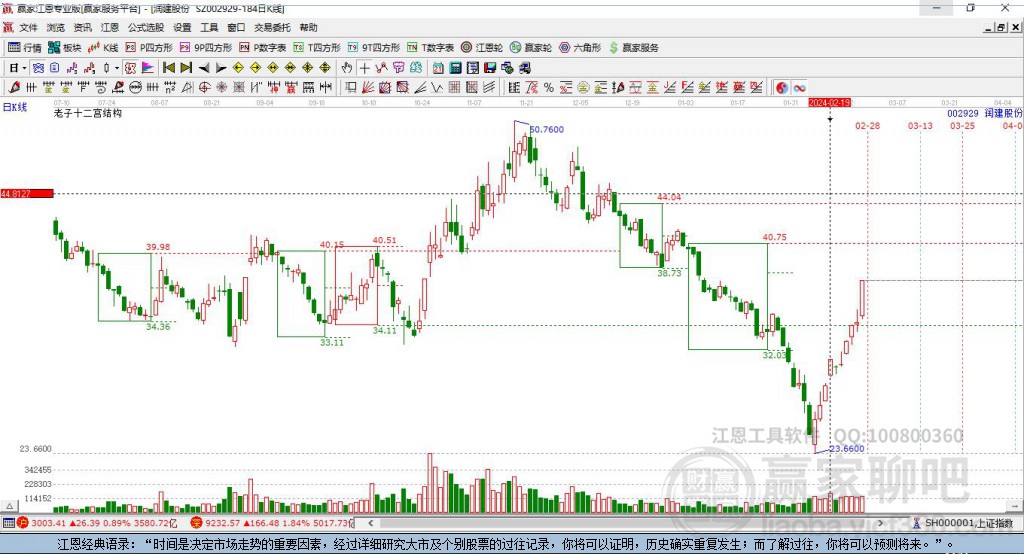This screenshot has width=1024, height=554.
Task: Open the 行情 quotes view
Action: coord(24,48)
